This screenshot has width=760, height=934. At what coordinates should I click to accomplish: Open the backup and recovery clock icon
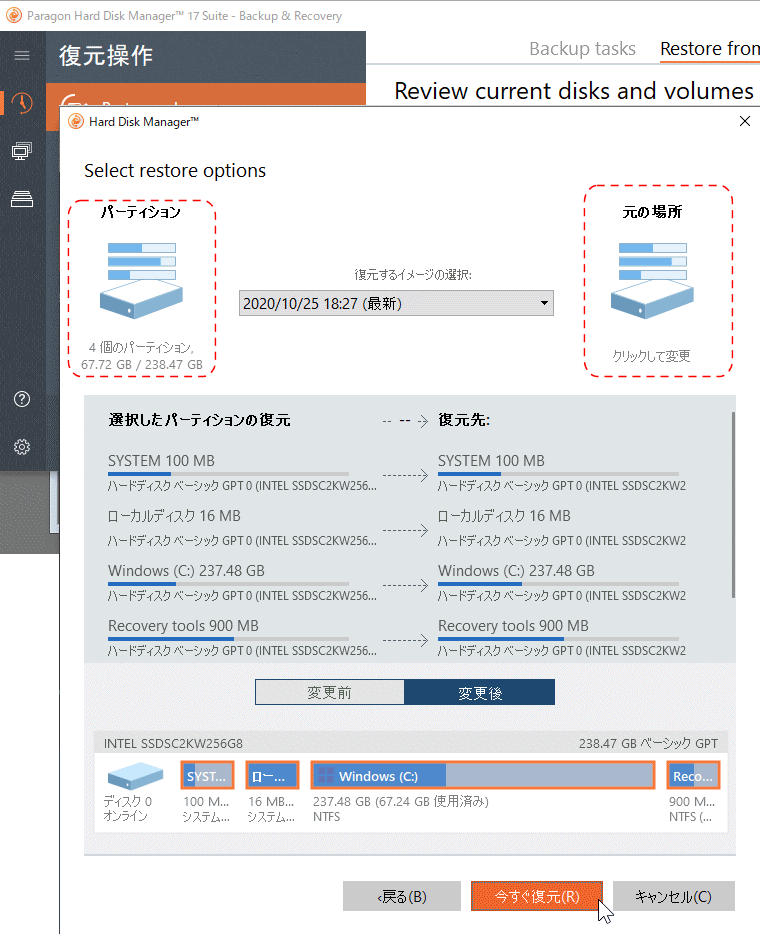tap(21, 103)
